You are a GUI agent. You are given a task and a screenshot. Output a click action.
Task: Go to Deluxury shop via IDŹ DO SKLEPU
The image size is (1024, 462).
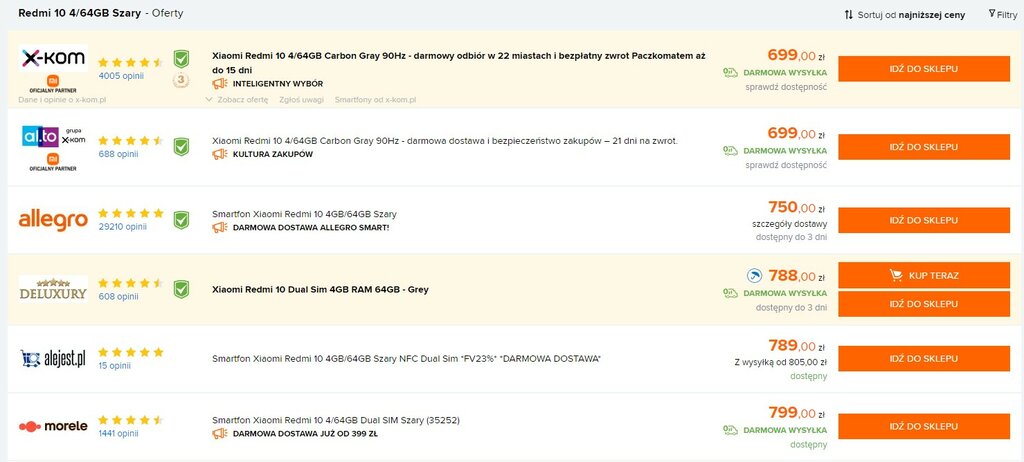point(923,304)
